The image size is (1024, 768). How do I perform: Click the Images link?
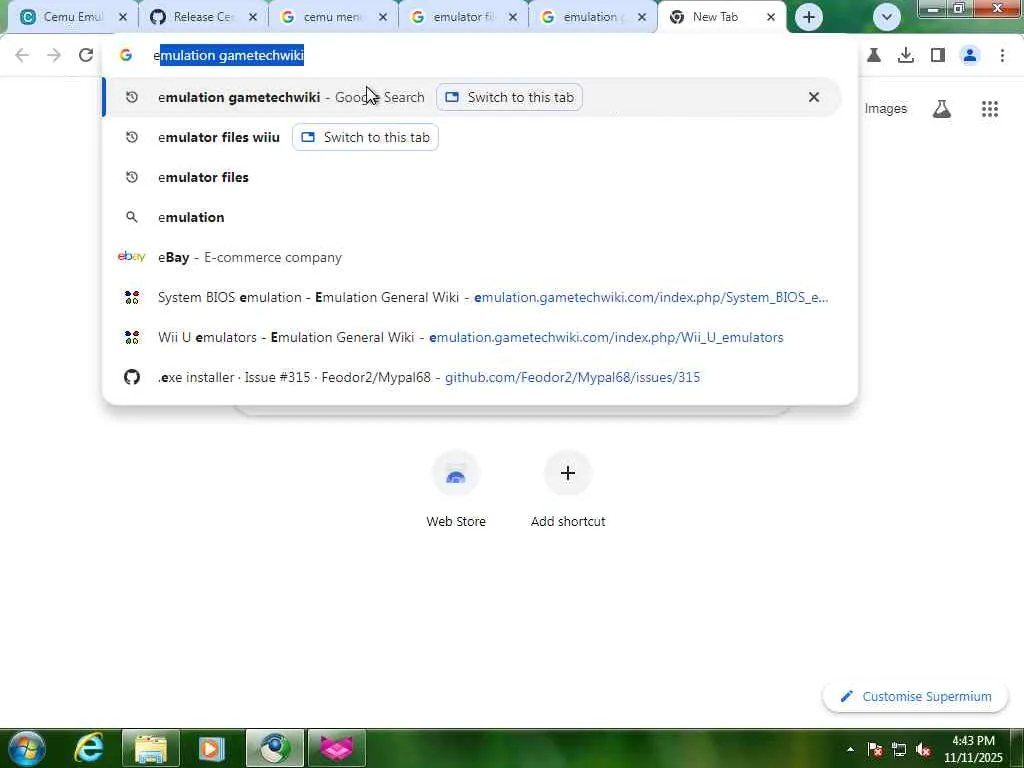(x=886, y=109)
